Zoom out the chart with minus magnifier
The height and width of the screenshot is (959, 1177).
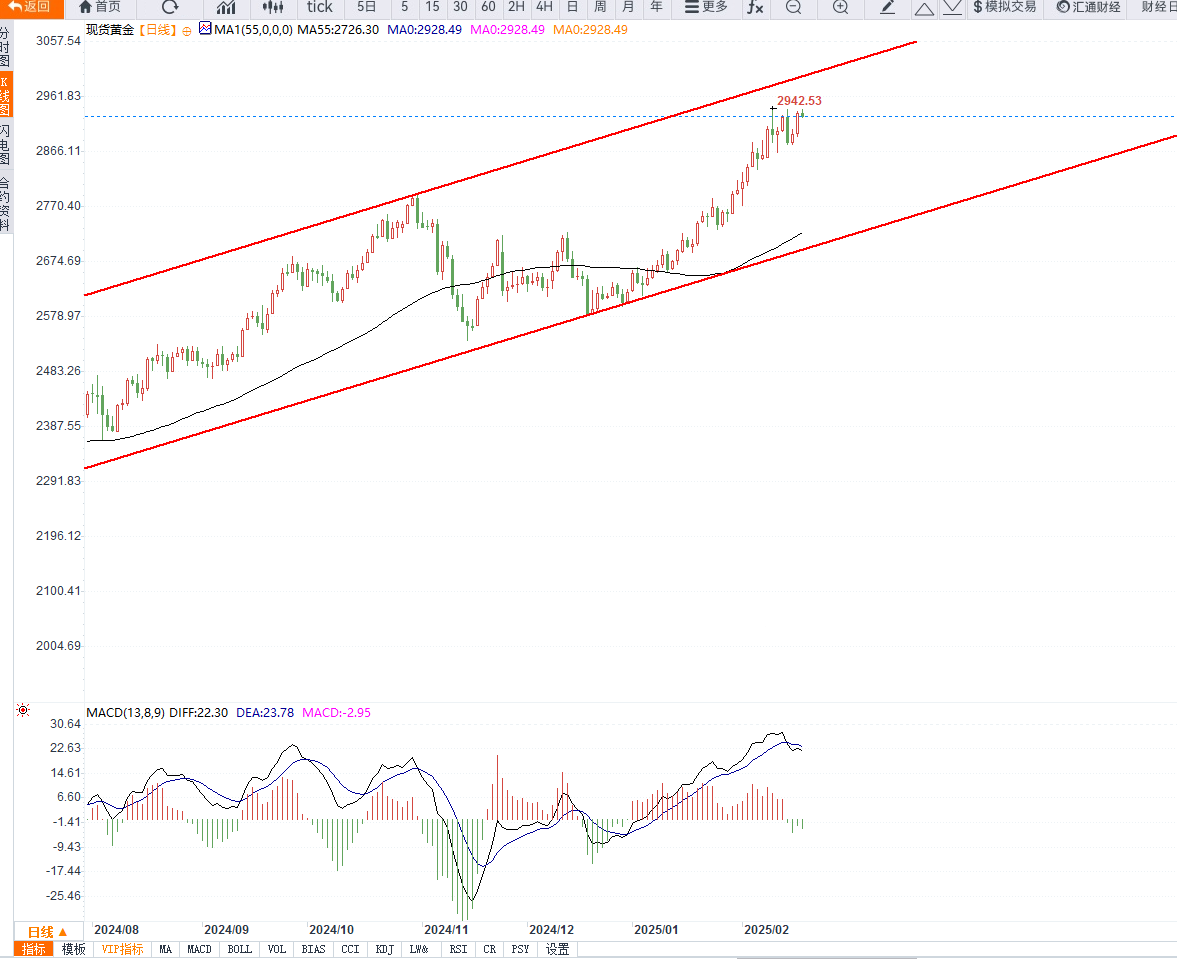click(x=793, y=8)
